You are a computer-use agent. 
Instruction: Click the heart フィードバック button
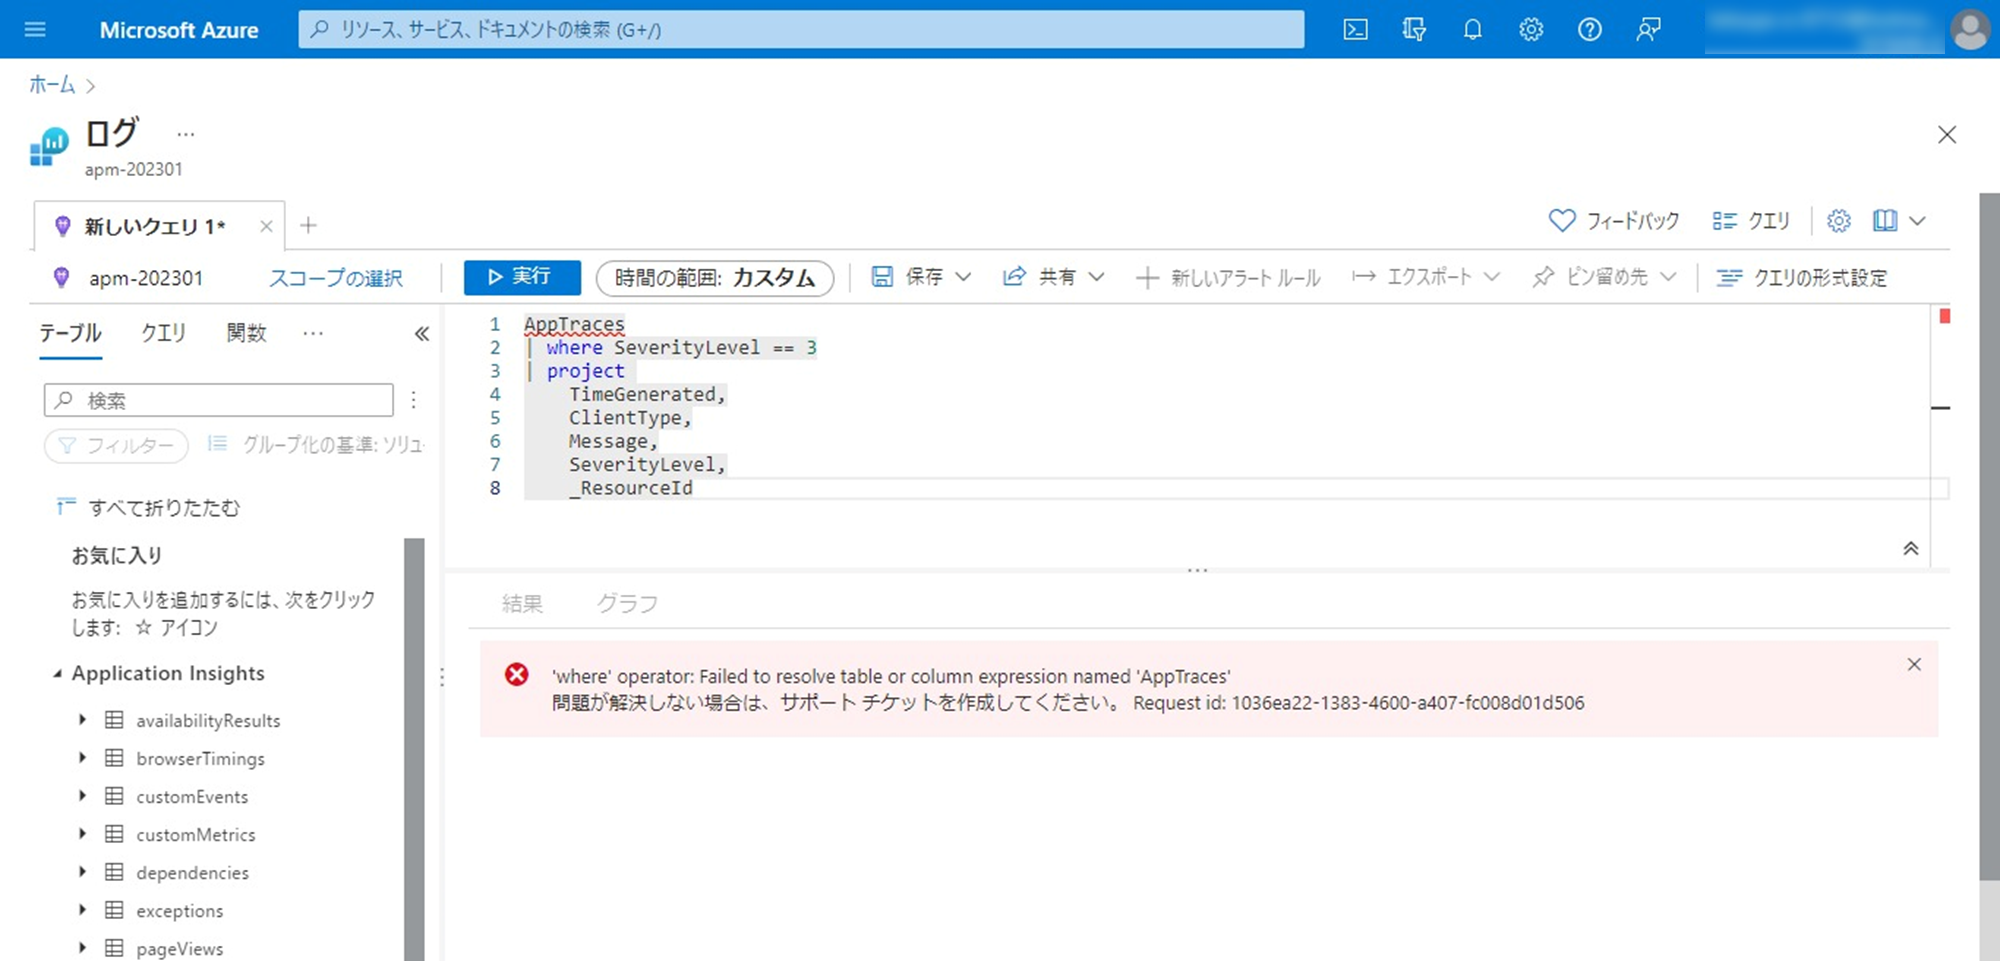click(x=1614, y=221)
